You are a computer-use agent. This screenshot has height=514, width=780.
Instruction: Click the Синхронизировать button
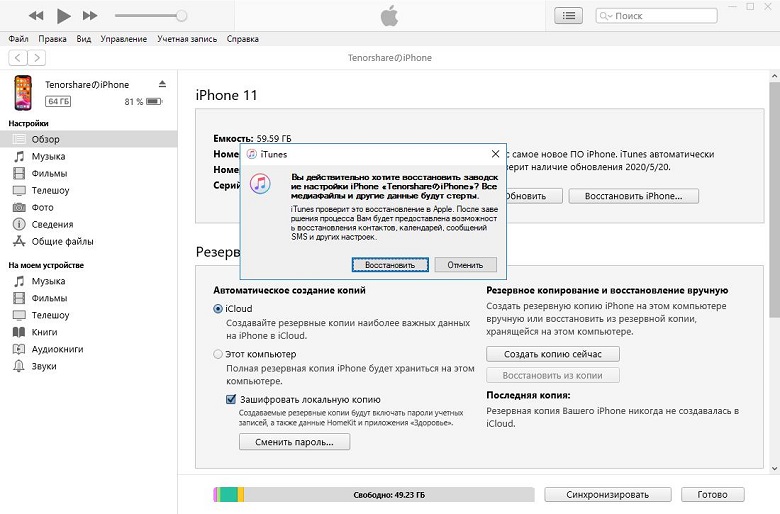(x=607, y=495)
